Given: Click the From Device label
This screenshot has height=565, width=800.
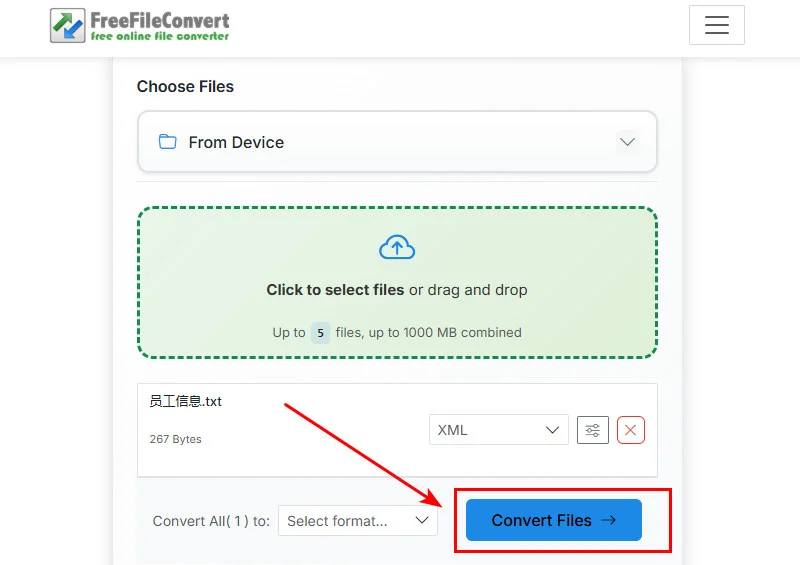Looking at the screenshot, I should click(236, 142).
